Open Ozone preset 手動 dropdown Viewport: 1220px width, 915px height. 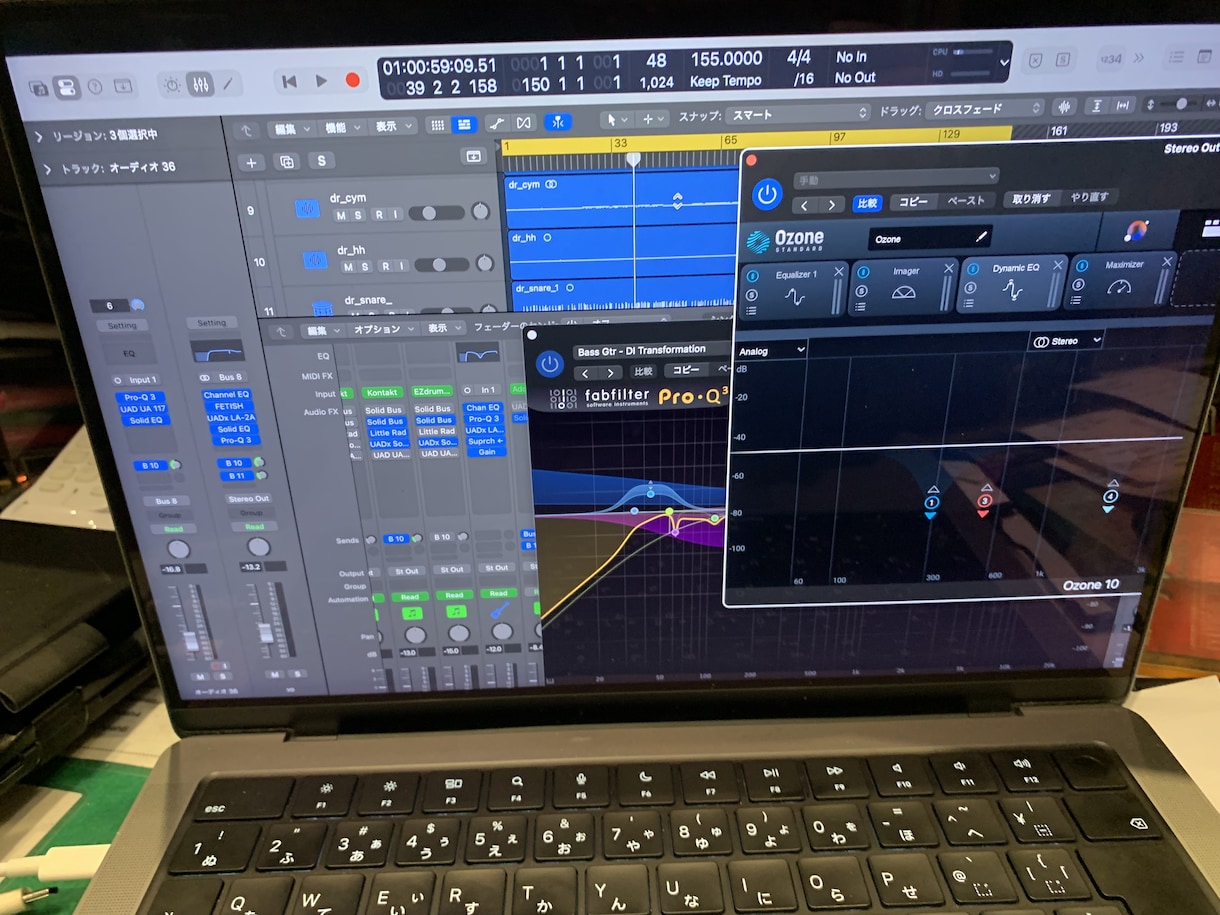point(896,179)
